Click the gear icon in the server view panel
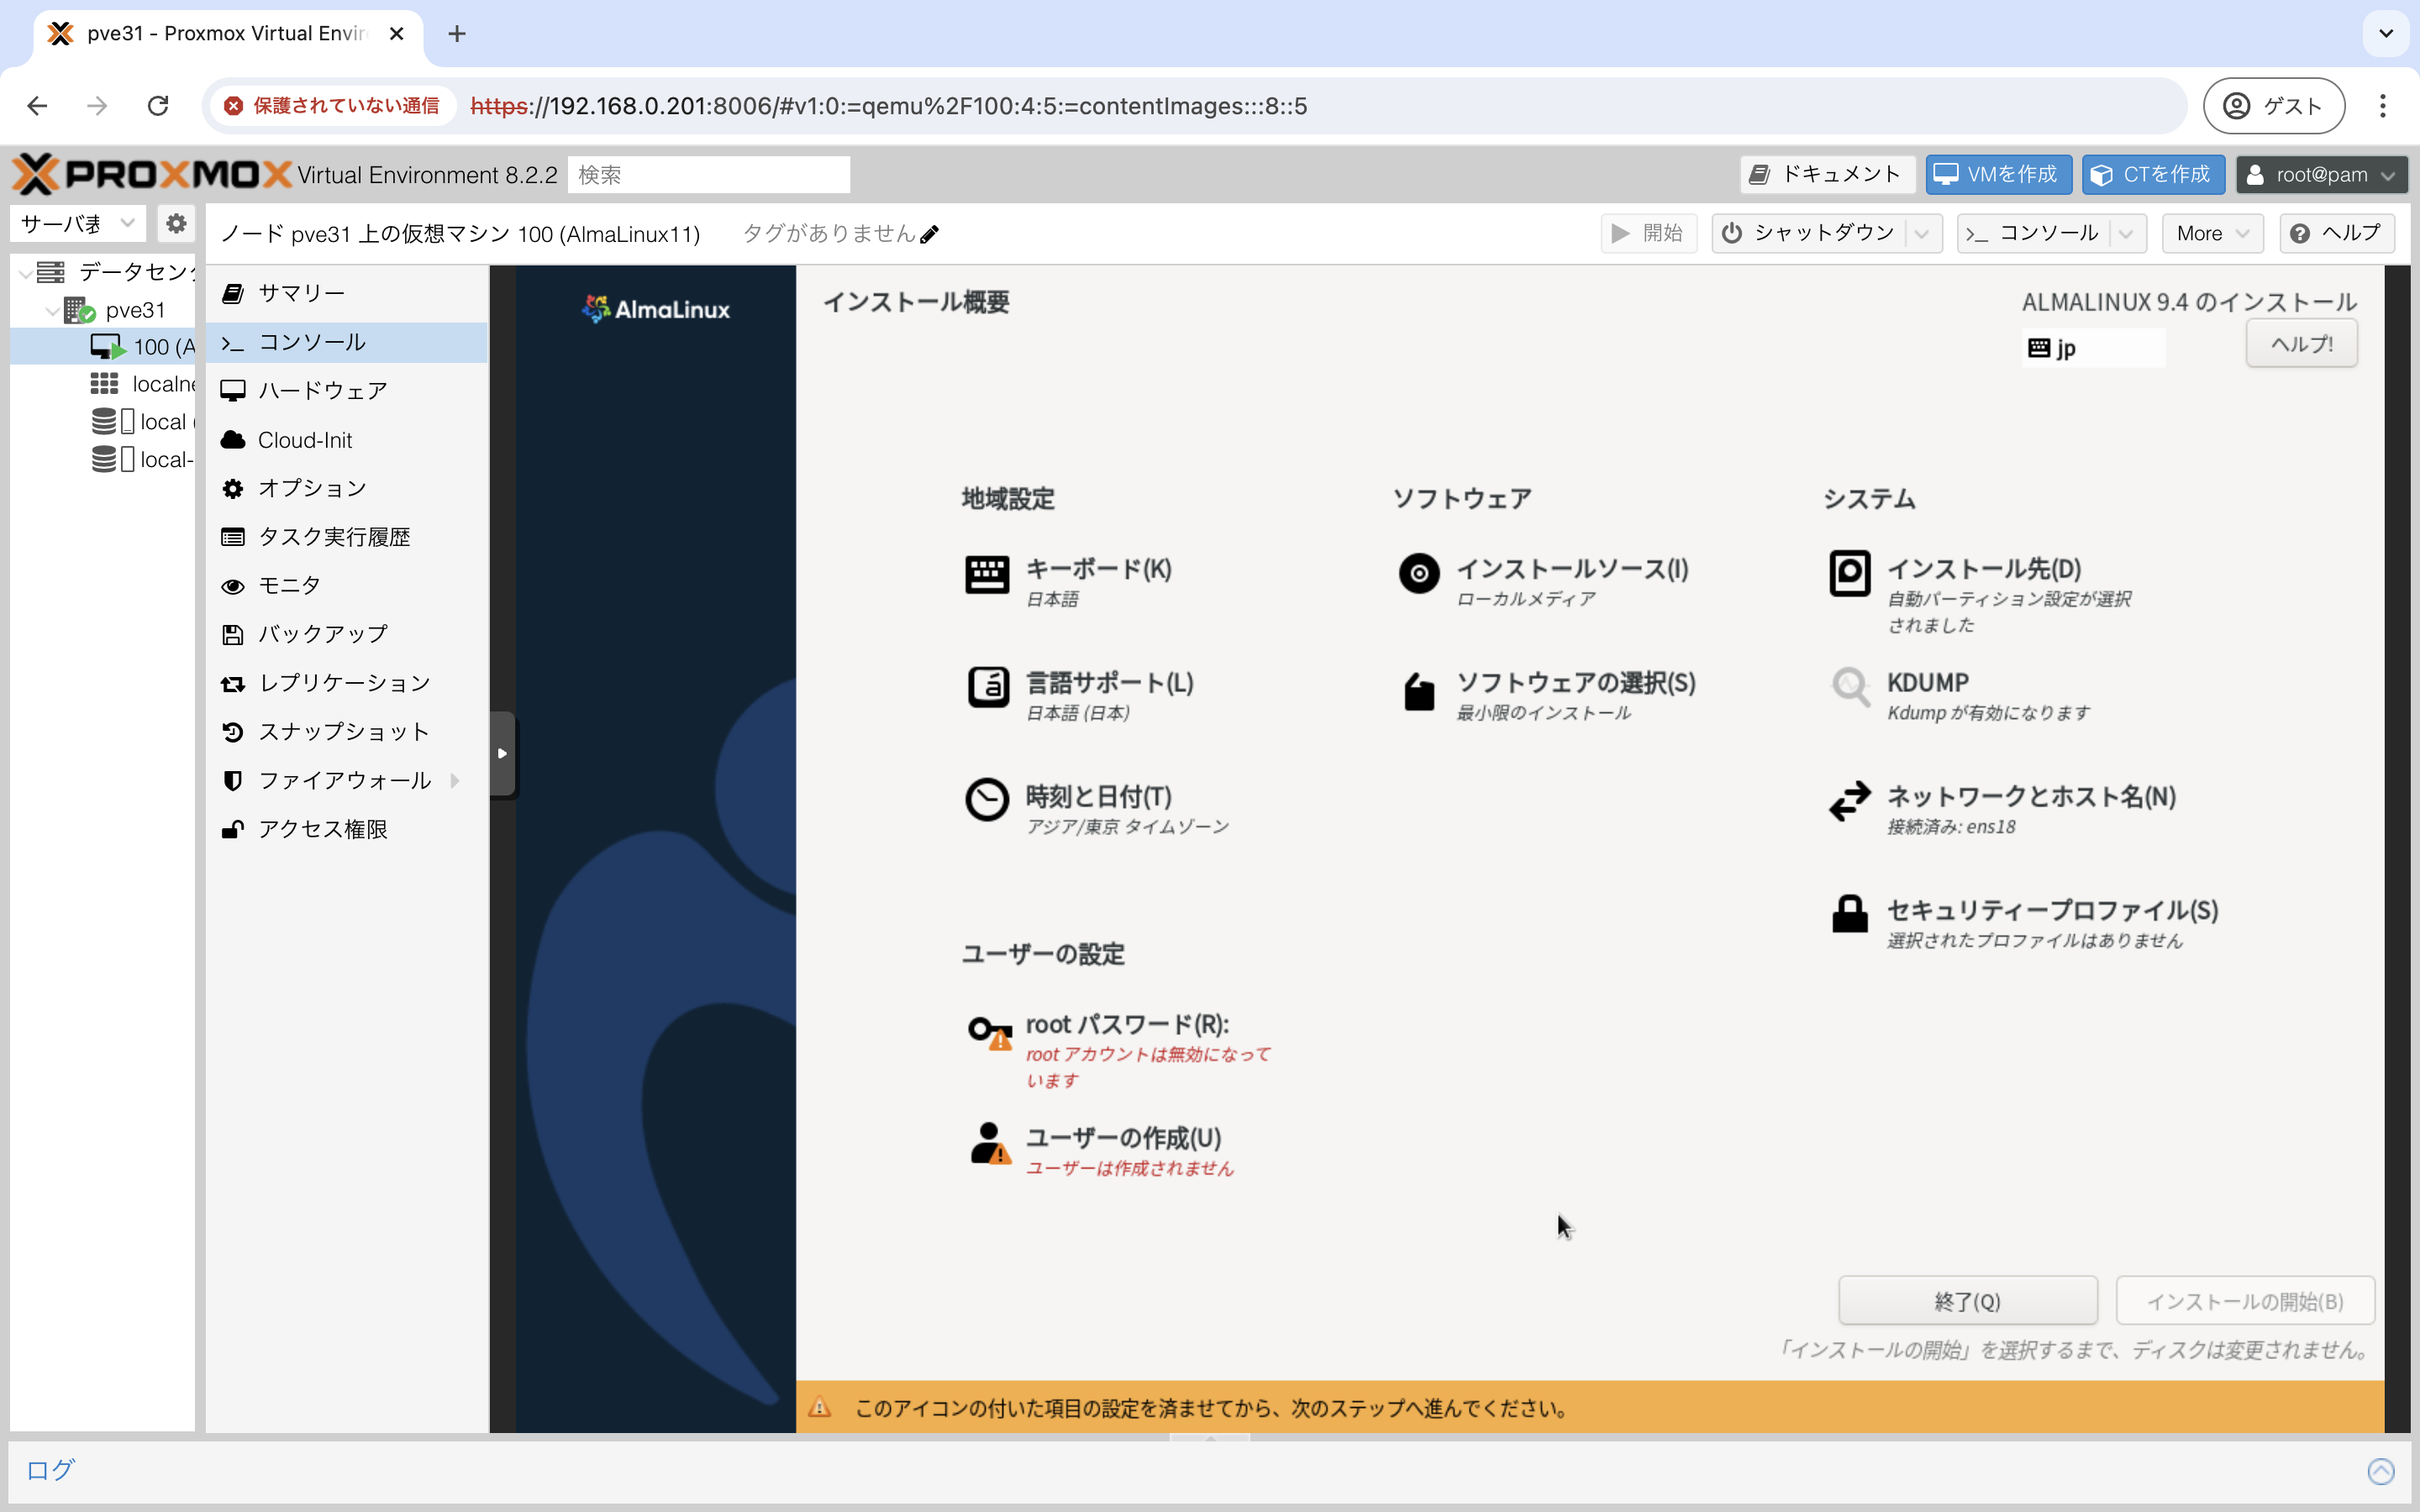Screen dimensions: 2420x1512 point(176,223)
